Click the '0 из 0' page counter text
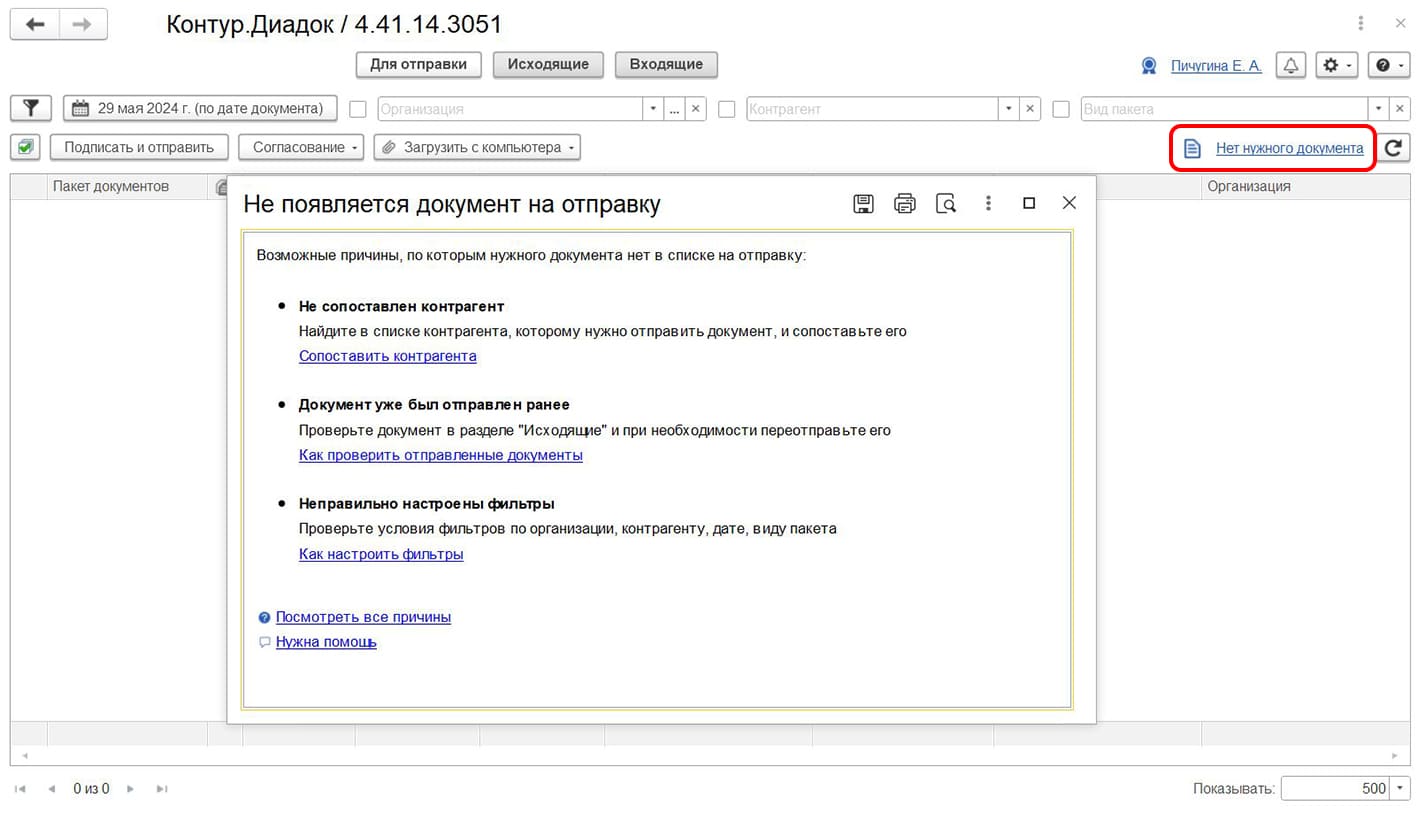1418x813 pixels. point(91,789)
